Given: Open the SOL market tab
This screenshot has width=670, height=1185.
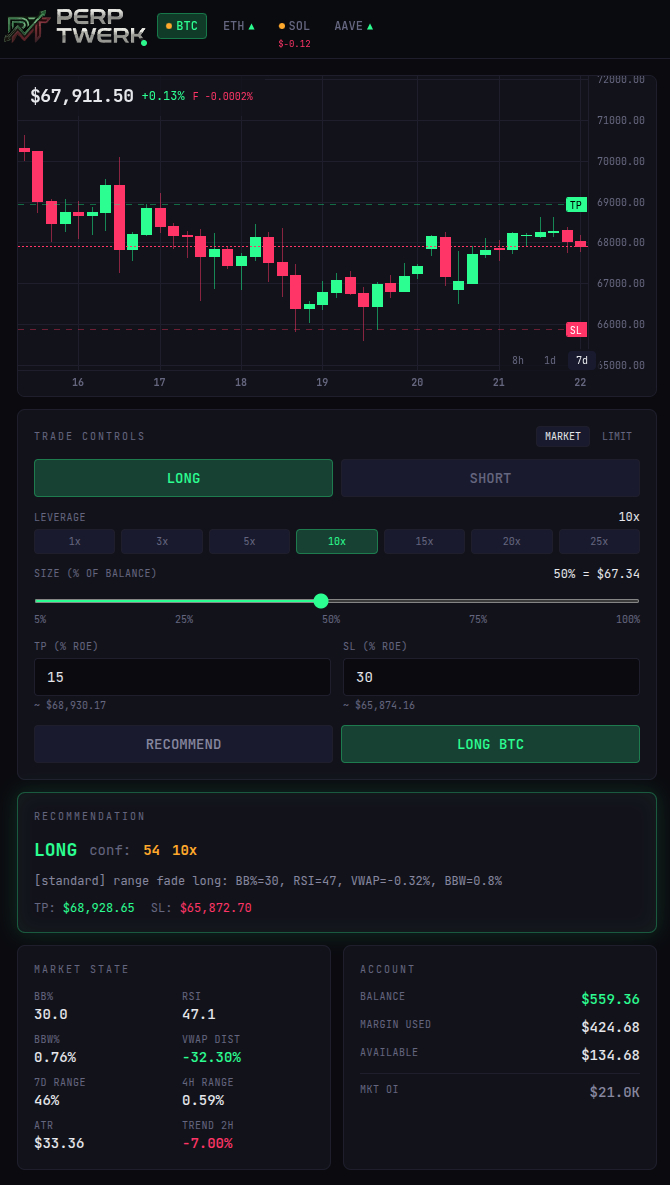Looking at the screenshot, I should pyautogui.click(x=294, y=26).
